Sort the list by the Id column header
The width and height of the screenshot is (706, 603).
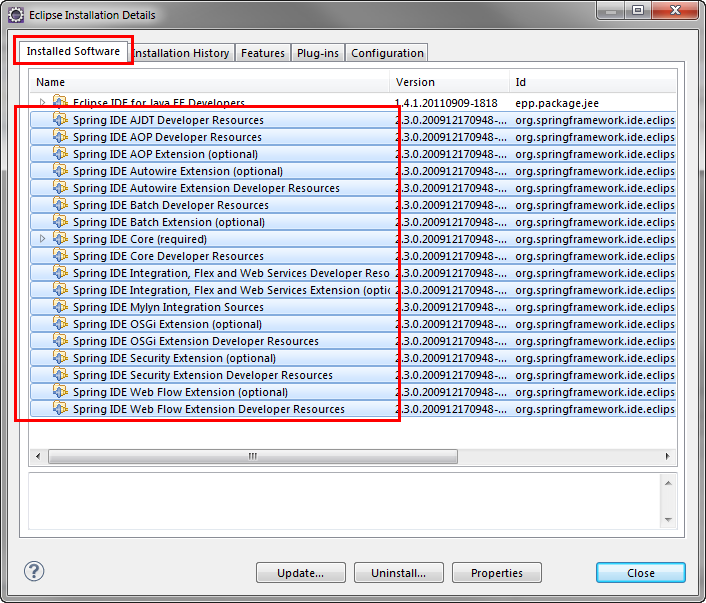click(x=593, y=82)
